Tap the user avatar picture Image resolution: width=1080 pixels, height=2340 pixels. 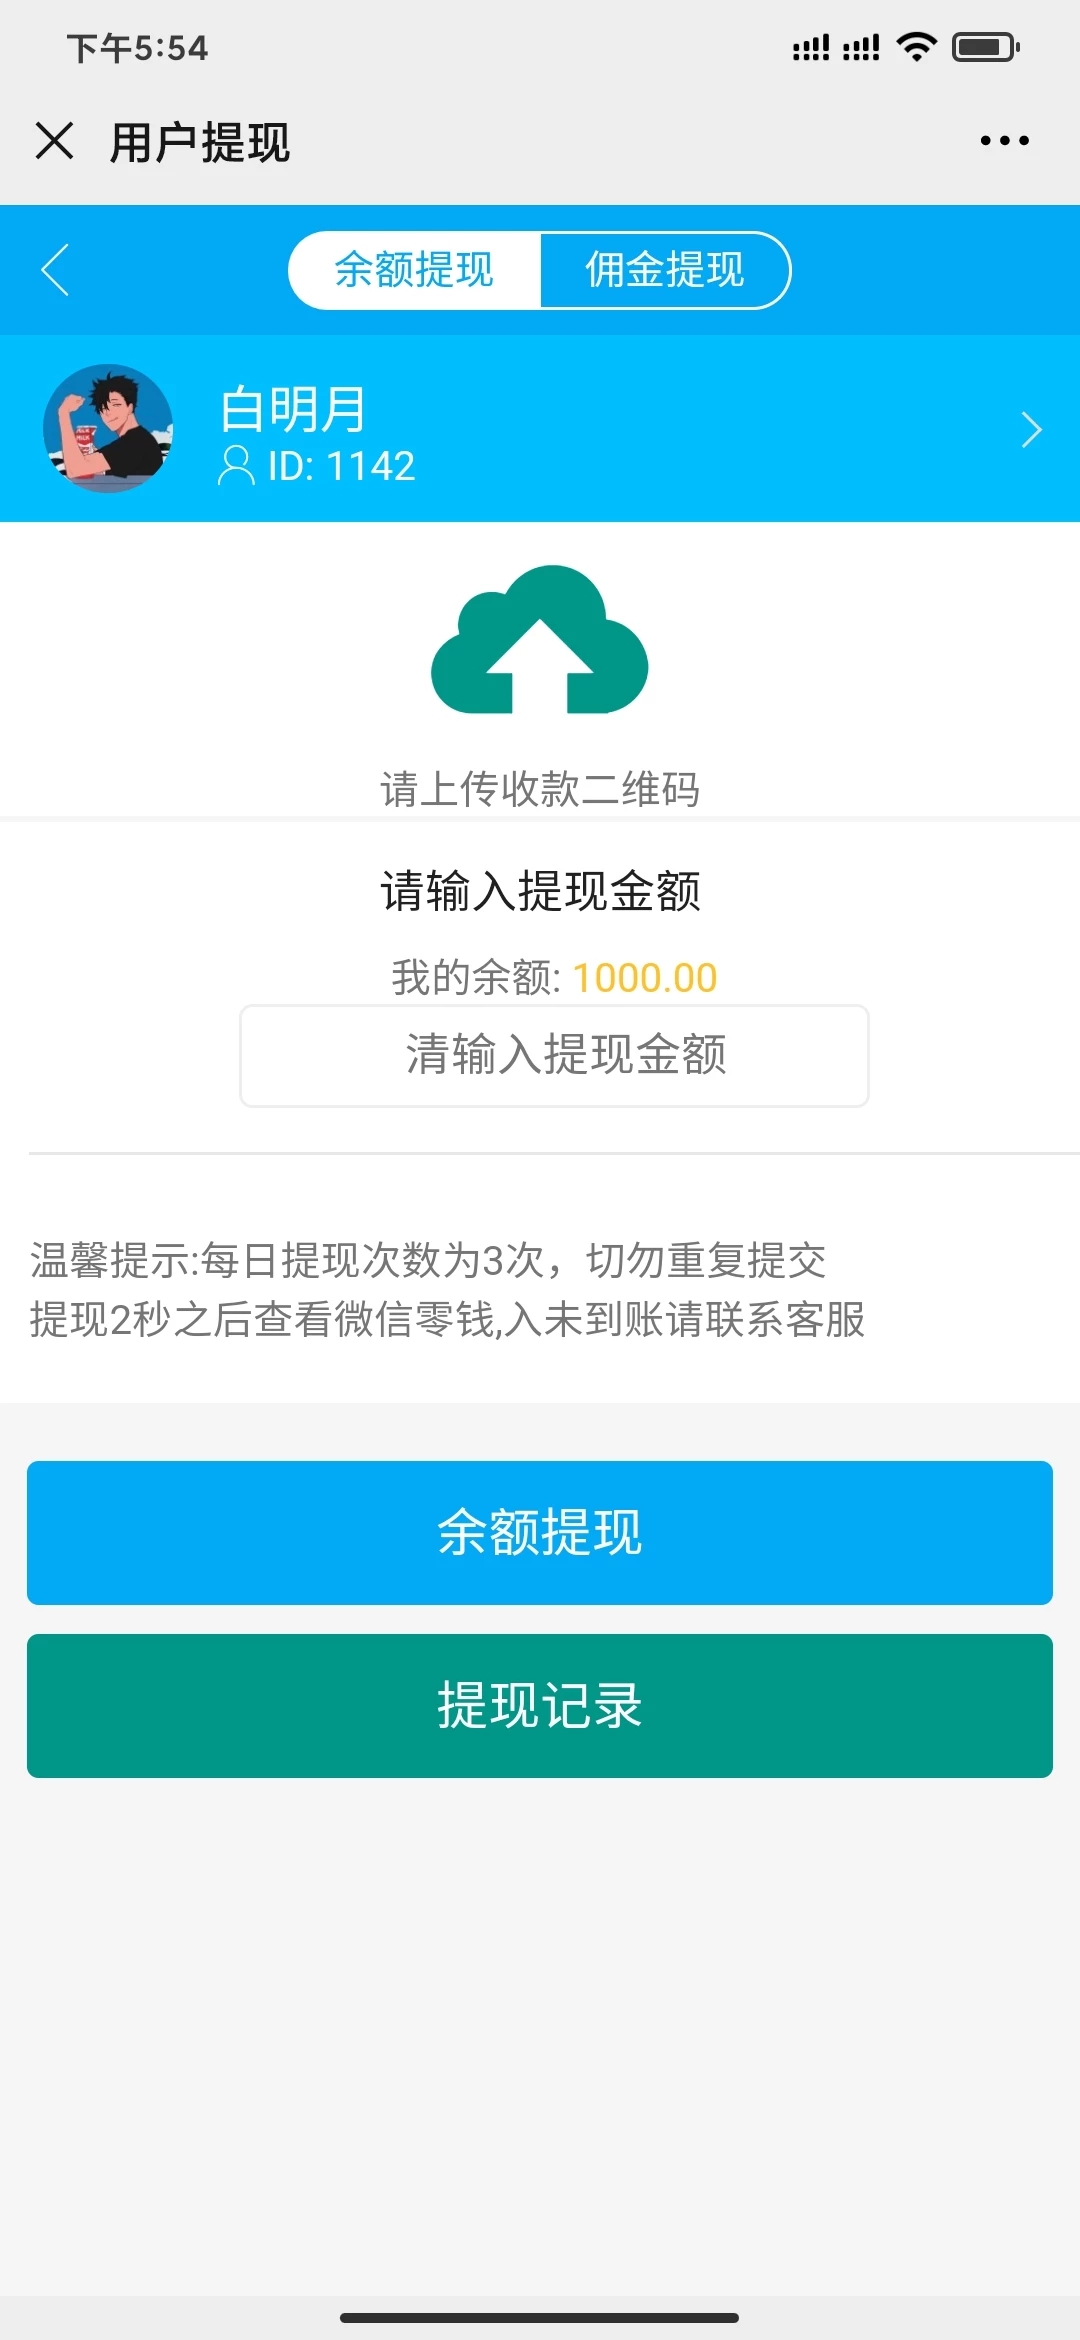tap(108, 428)
